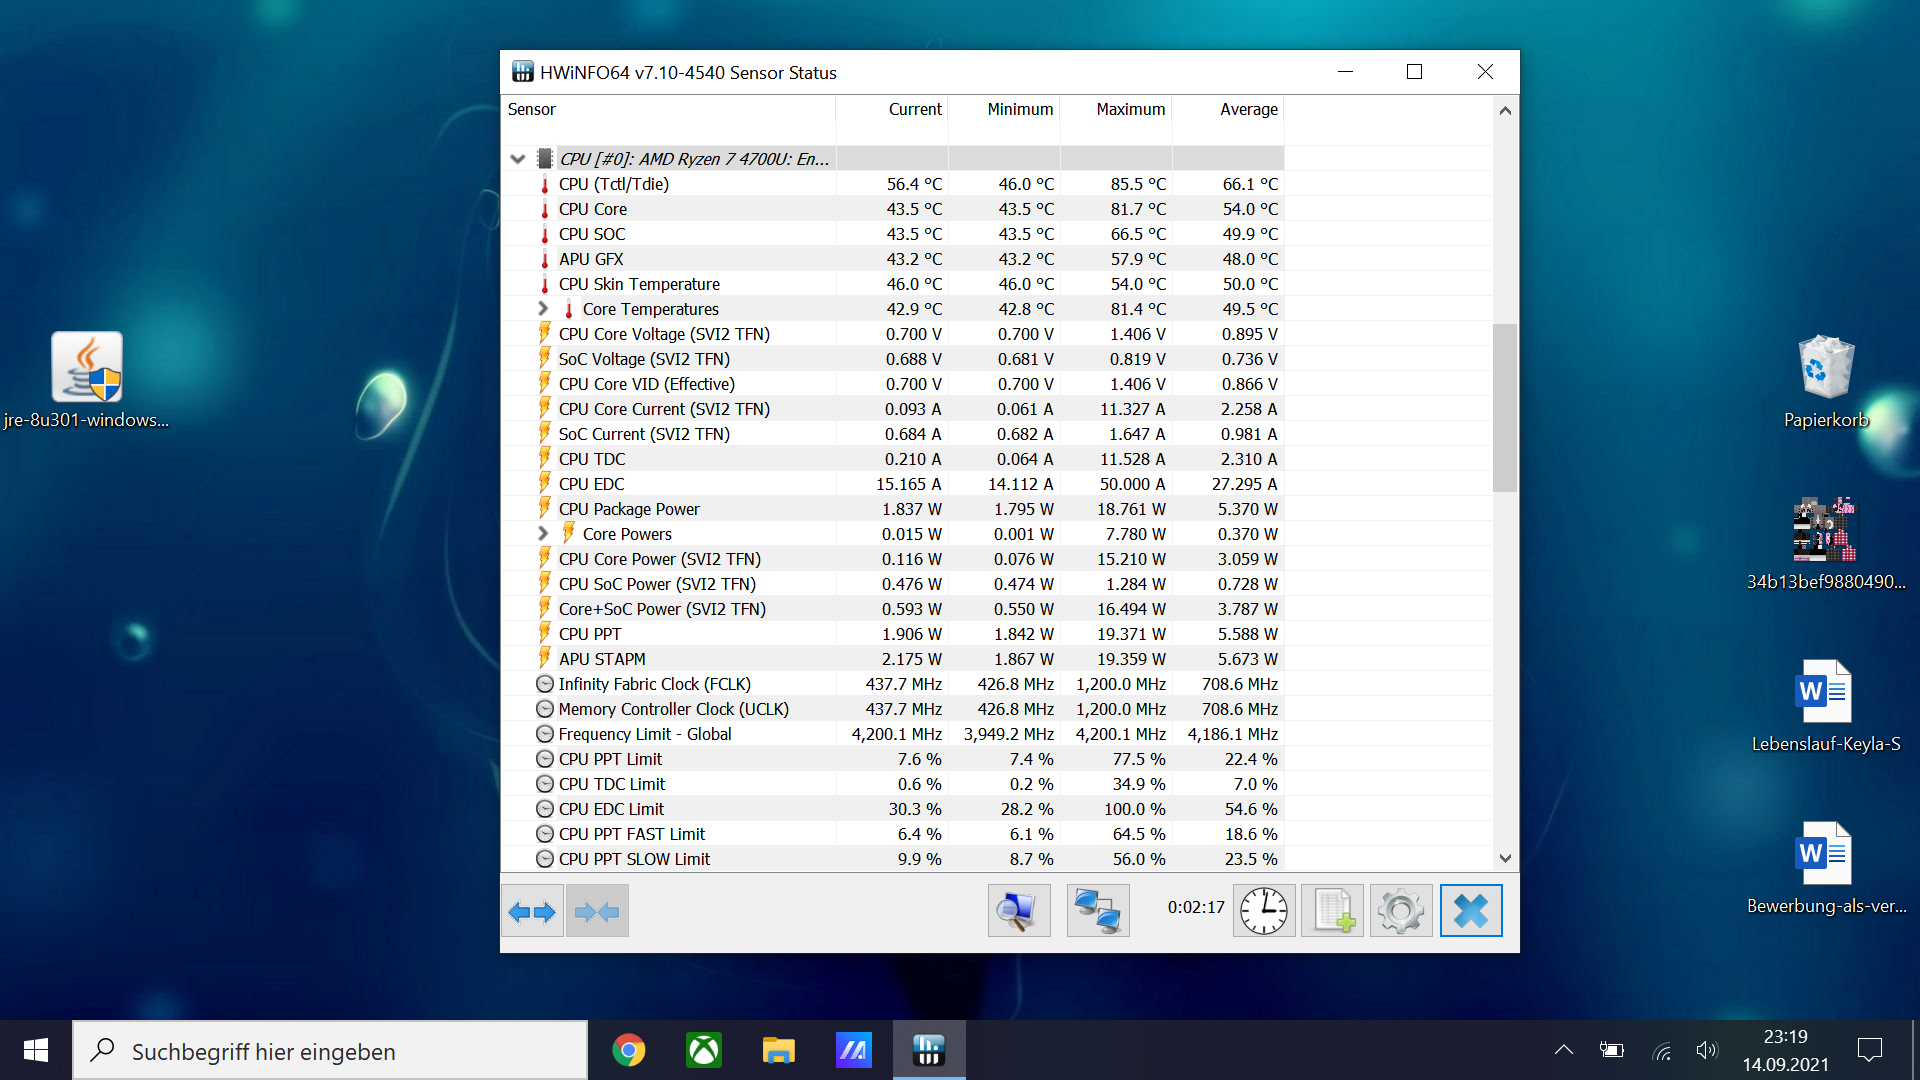Click the scrollbar down arrow

click(x=1505, y=858)
